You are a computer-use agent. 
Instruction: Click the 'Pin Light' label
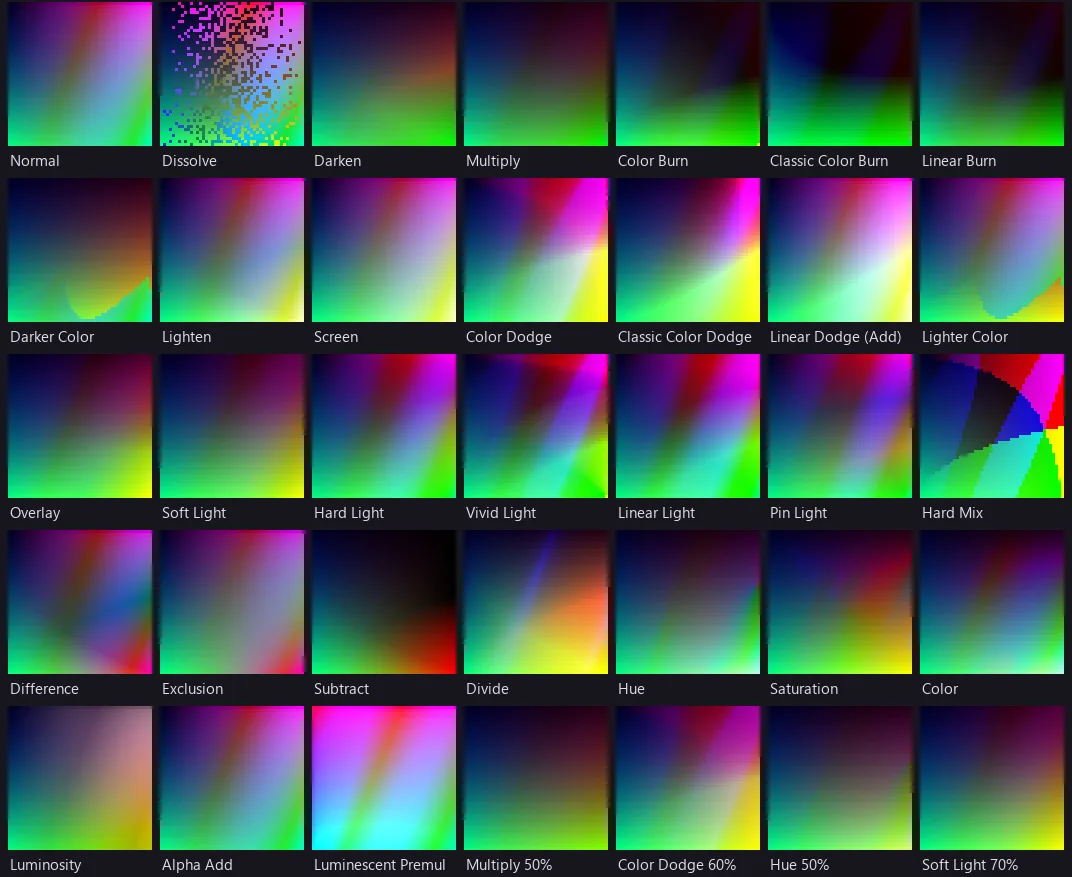pyautogui.click(x=799, y=513)
